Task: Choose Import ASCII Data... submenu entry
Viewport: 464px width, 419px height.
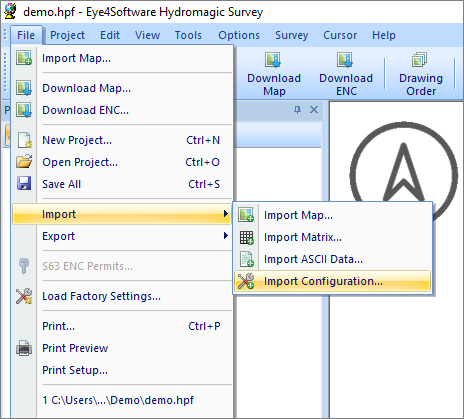Action: click(332, 259)
